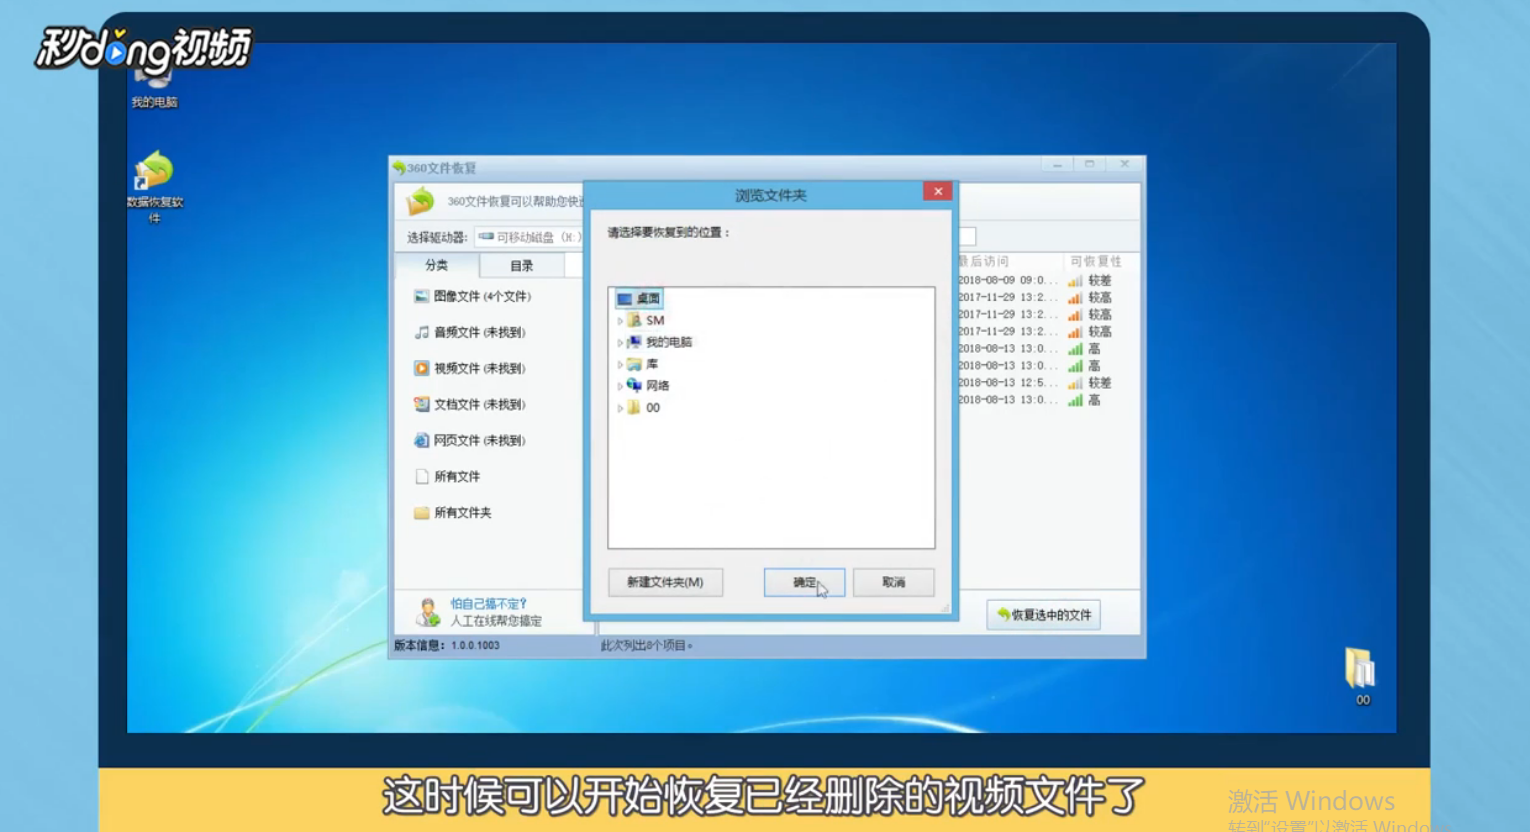Click 库 library icon in tree

(634, 364)
